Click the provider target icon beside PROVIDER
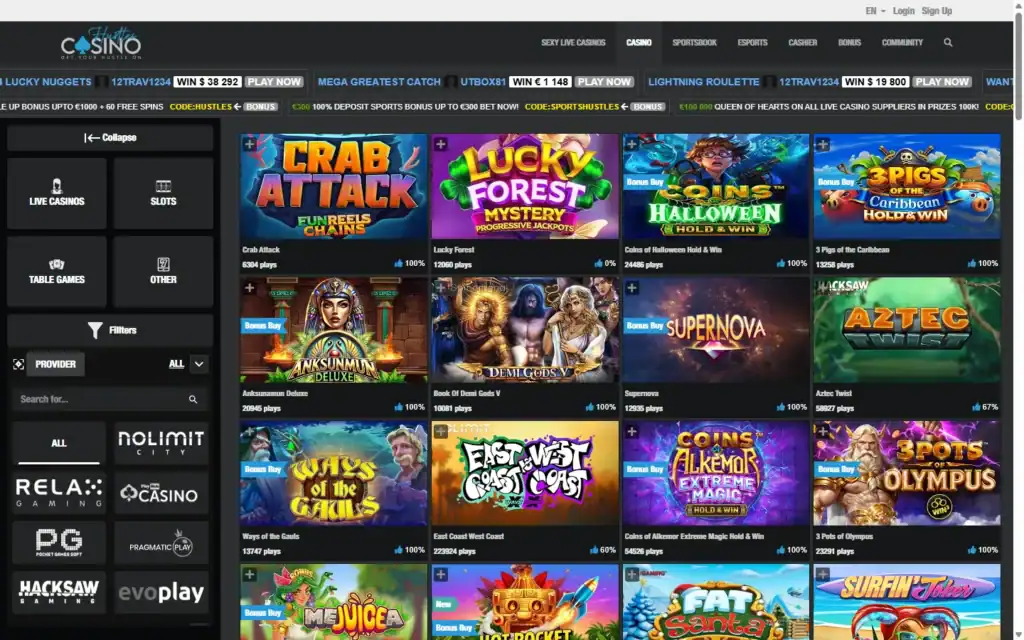 (18, 364)
